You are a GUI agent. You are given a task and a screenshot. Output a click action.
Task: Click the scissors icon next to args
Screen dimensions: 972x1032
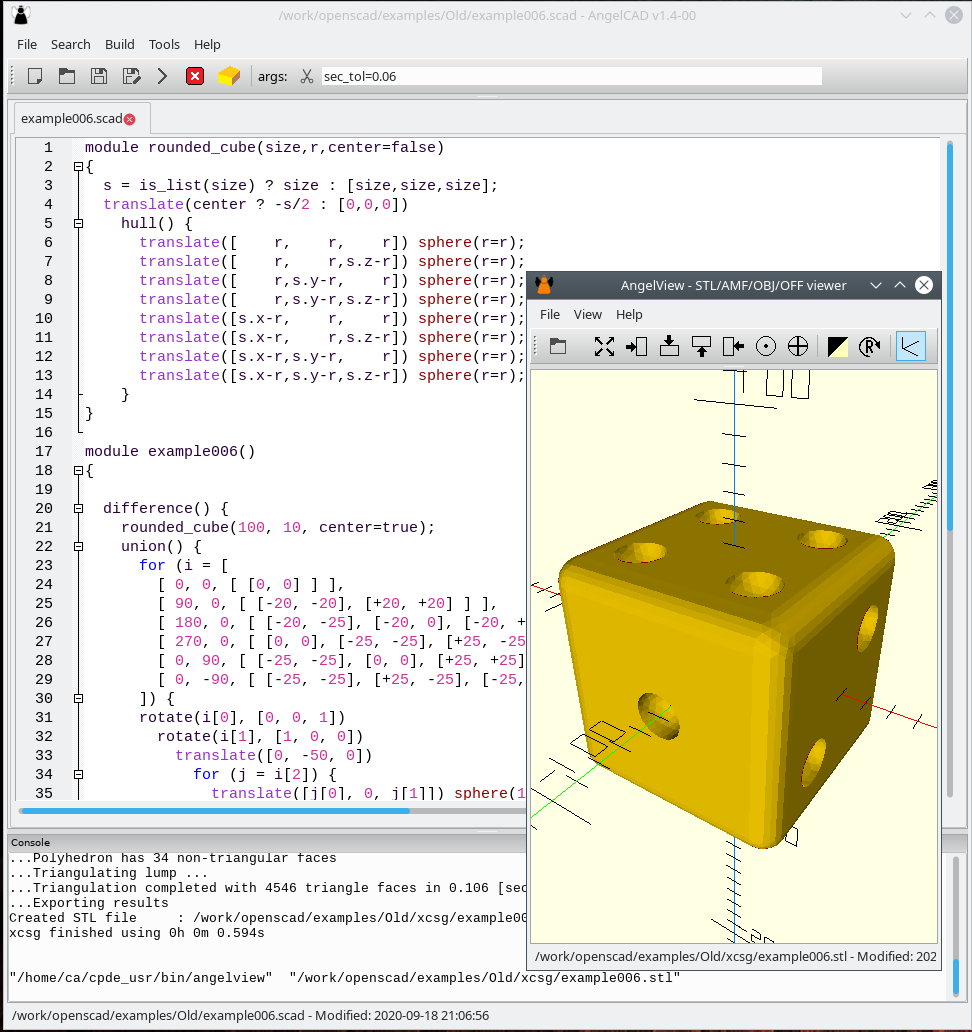coord(306,76)
